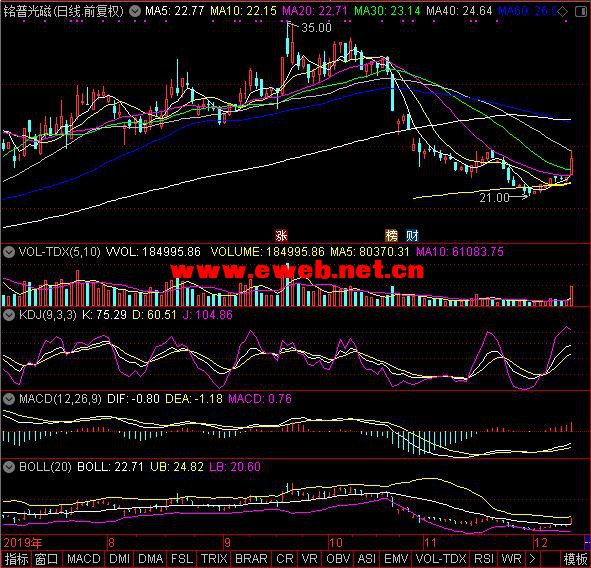Open the MACD panel dropdown arrow
591x568 pixels.
pyautogui.click(x=9, y=399)
